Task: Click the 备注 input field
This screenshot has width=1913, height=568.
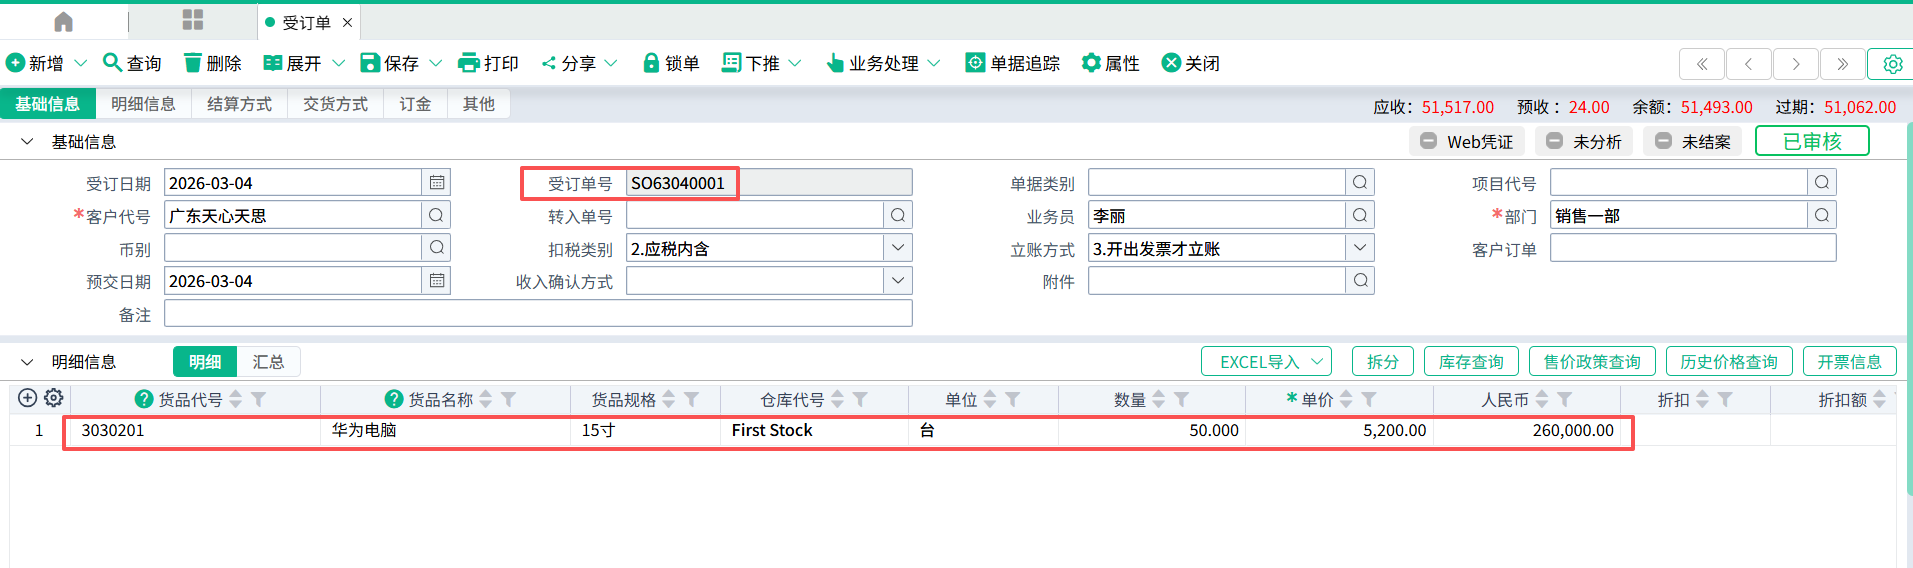Action: 538,314
